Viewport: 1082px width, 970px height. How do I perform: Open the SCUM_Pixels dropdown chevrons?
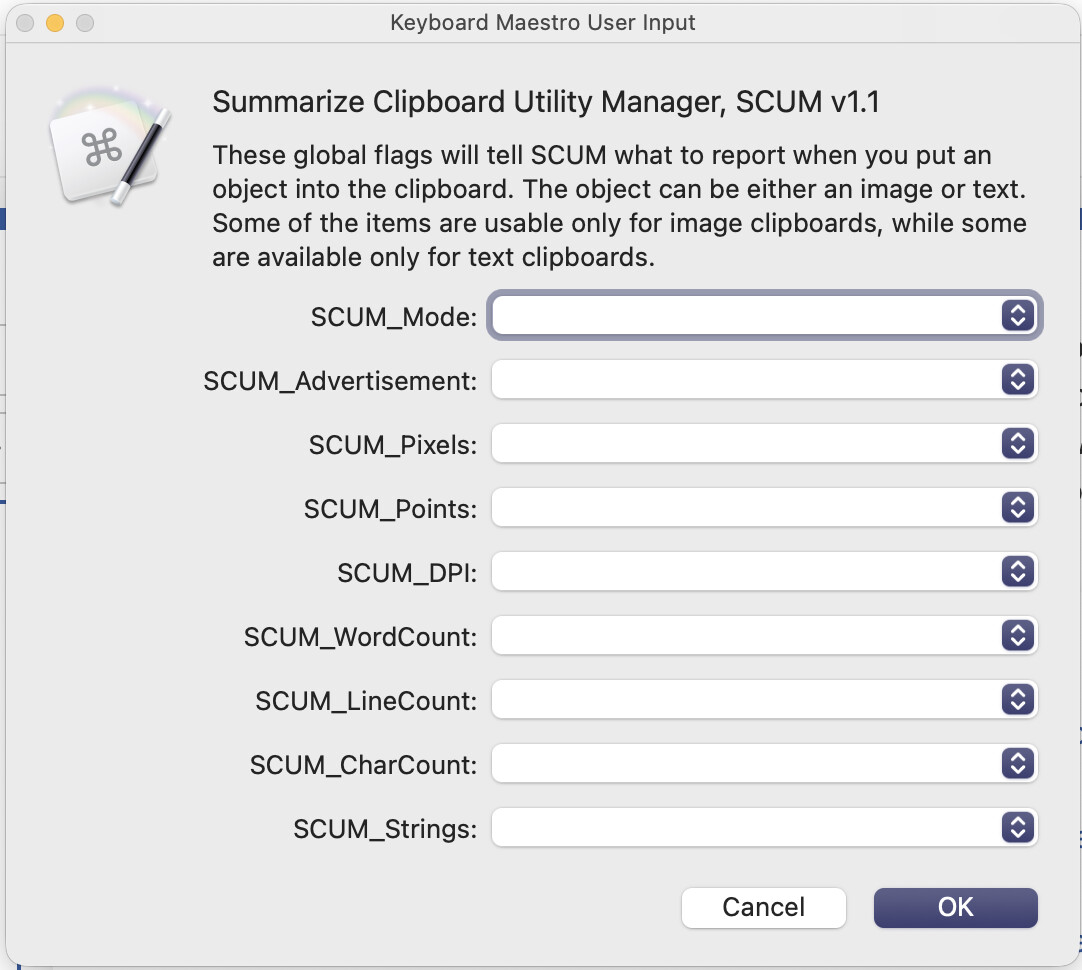1016,444
